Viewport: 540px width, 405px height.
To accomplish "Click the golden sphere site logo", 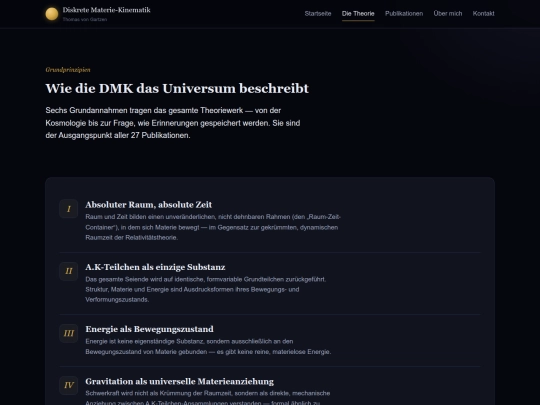I will [x=52, y=14].
